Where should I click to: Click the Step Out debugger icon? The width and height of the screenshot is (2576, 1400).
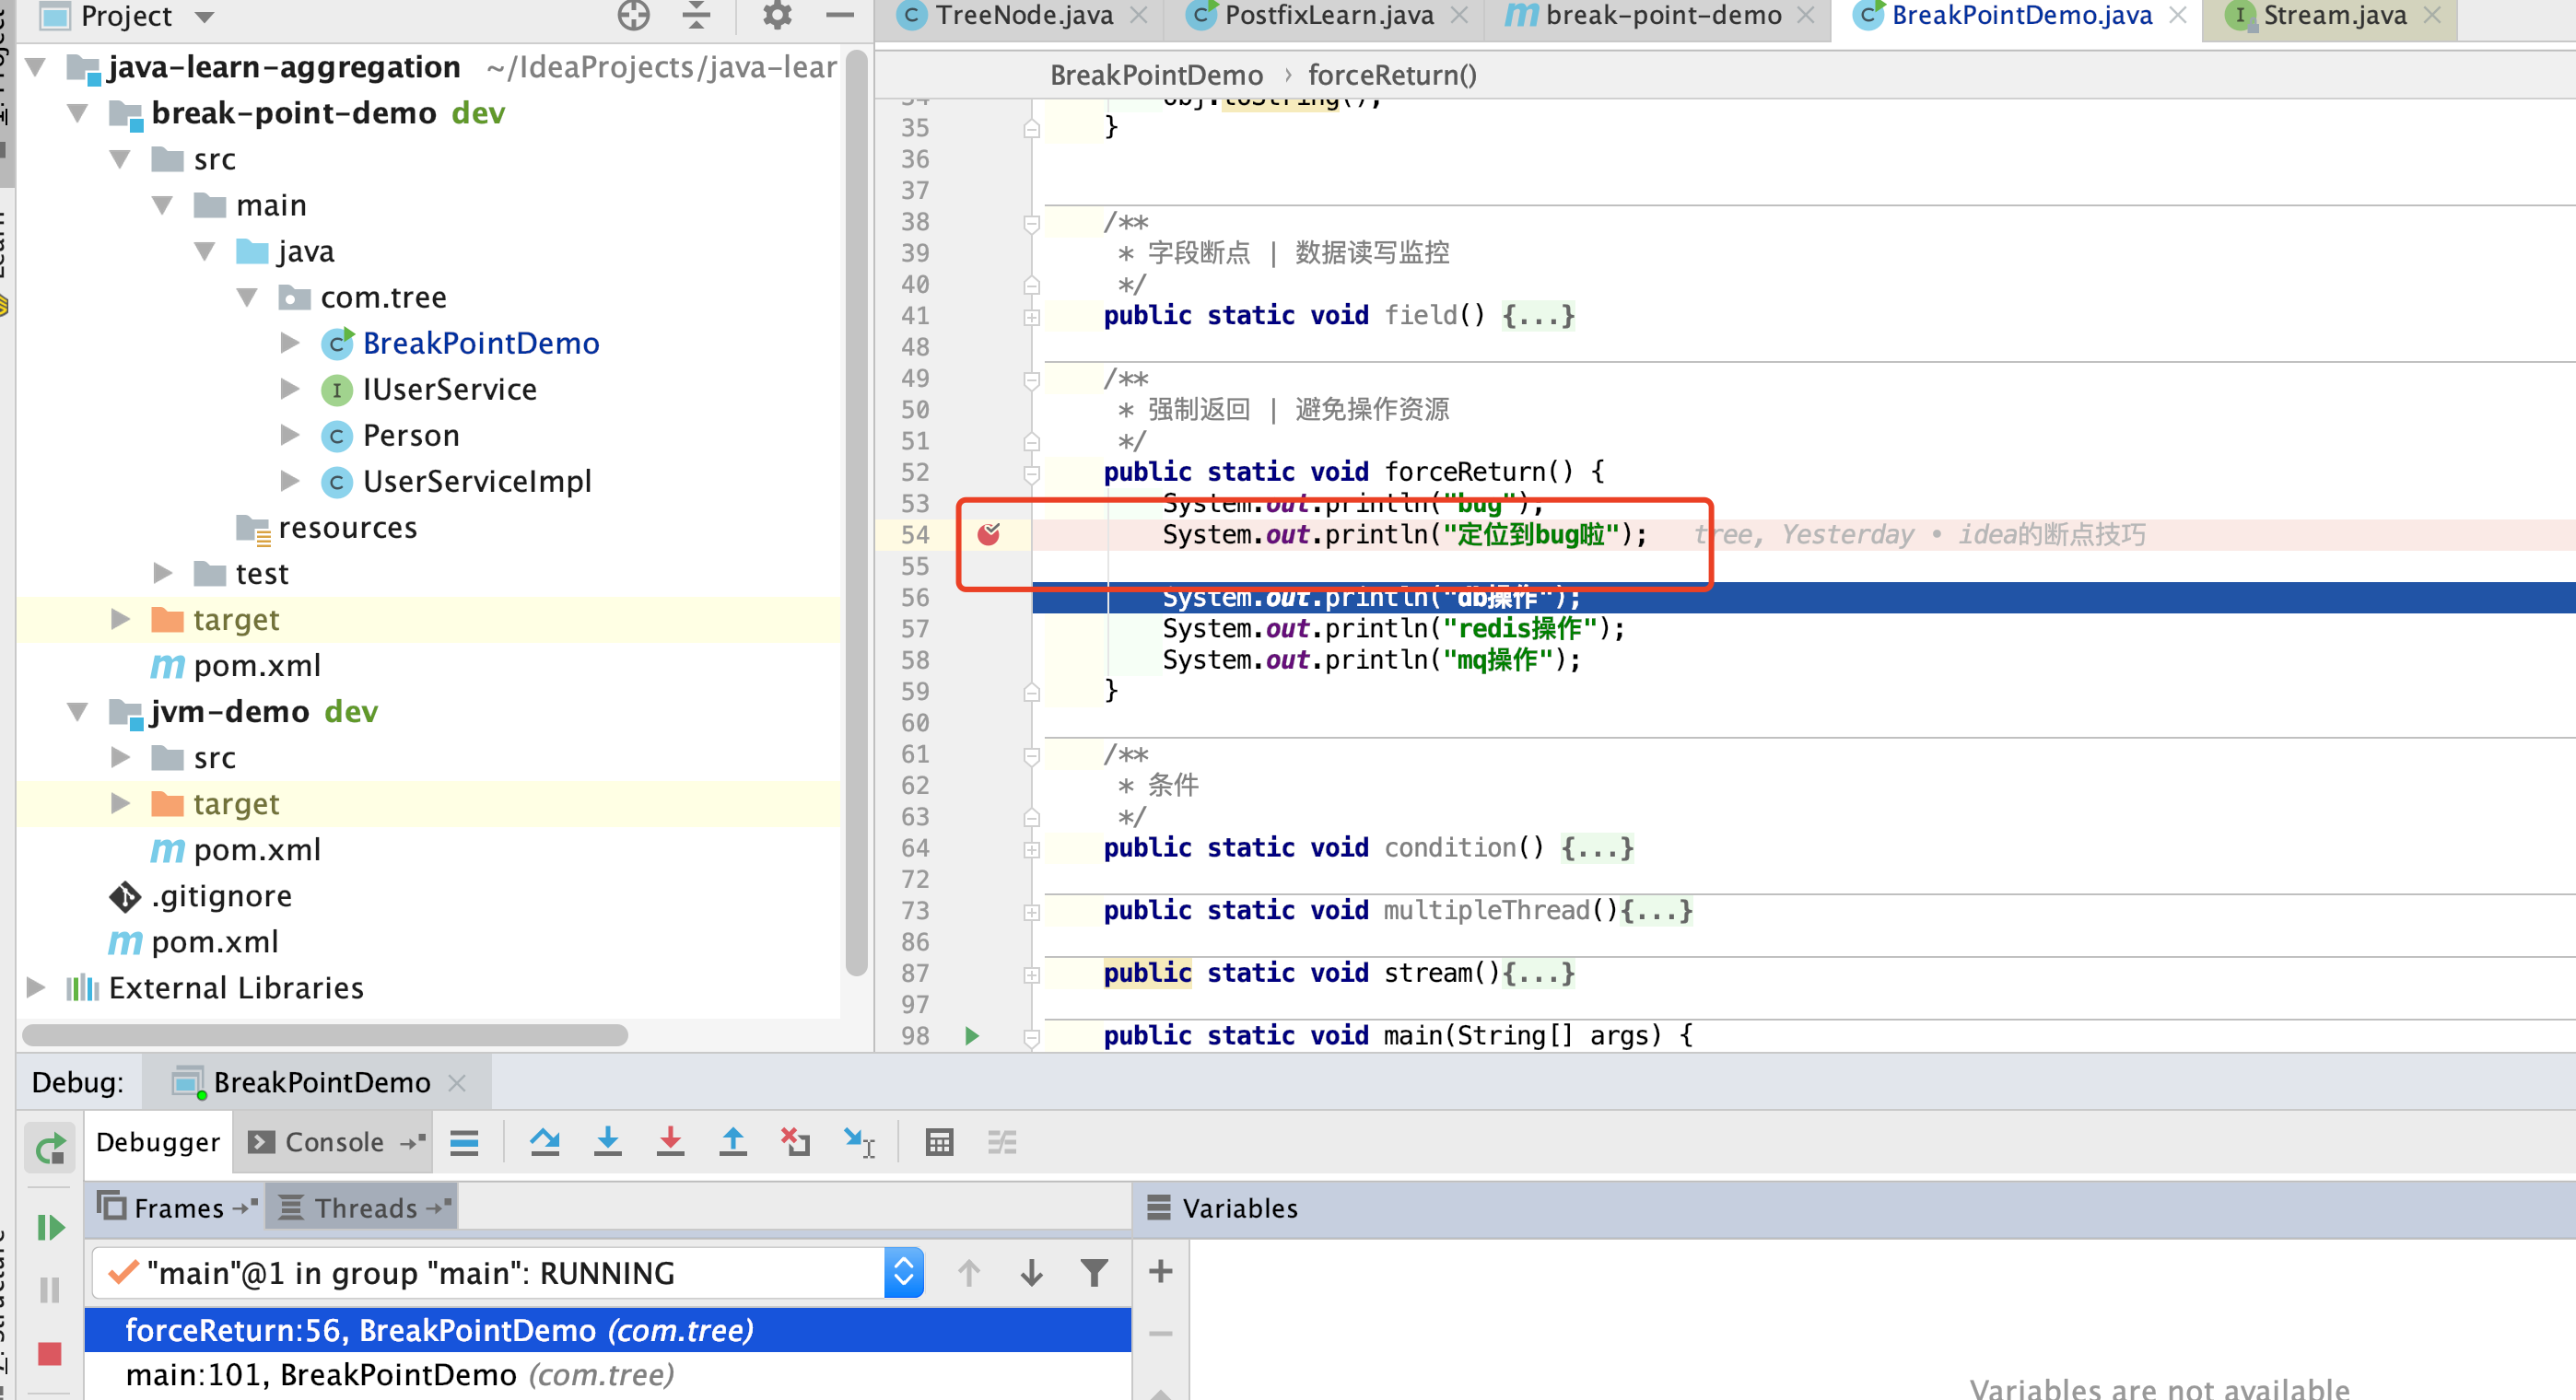pos(733,1142)
